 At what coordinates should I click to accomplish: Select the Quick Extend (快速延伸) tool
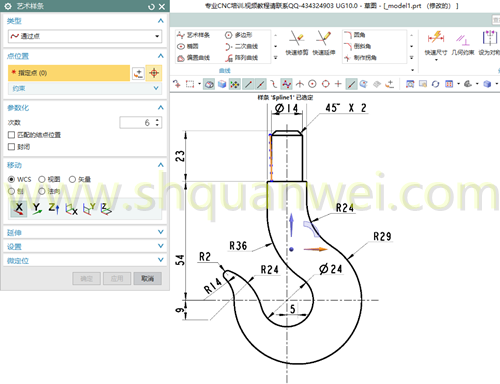point(324,43)
